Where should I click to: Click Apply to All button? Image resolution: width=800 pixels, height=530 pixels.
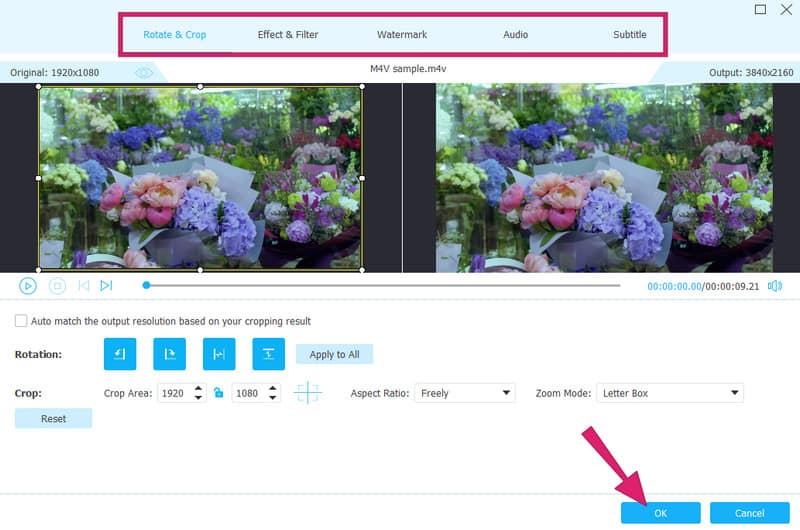pyautogui.click(x=334, y=354)
